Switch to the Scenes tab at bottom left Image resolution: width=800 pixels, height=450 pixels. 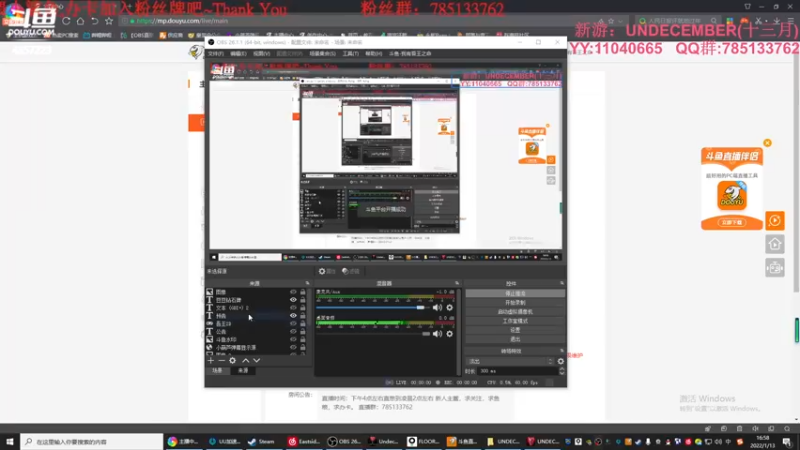[217, 371]
